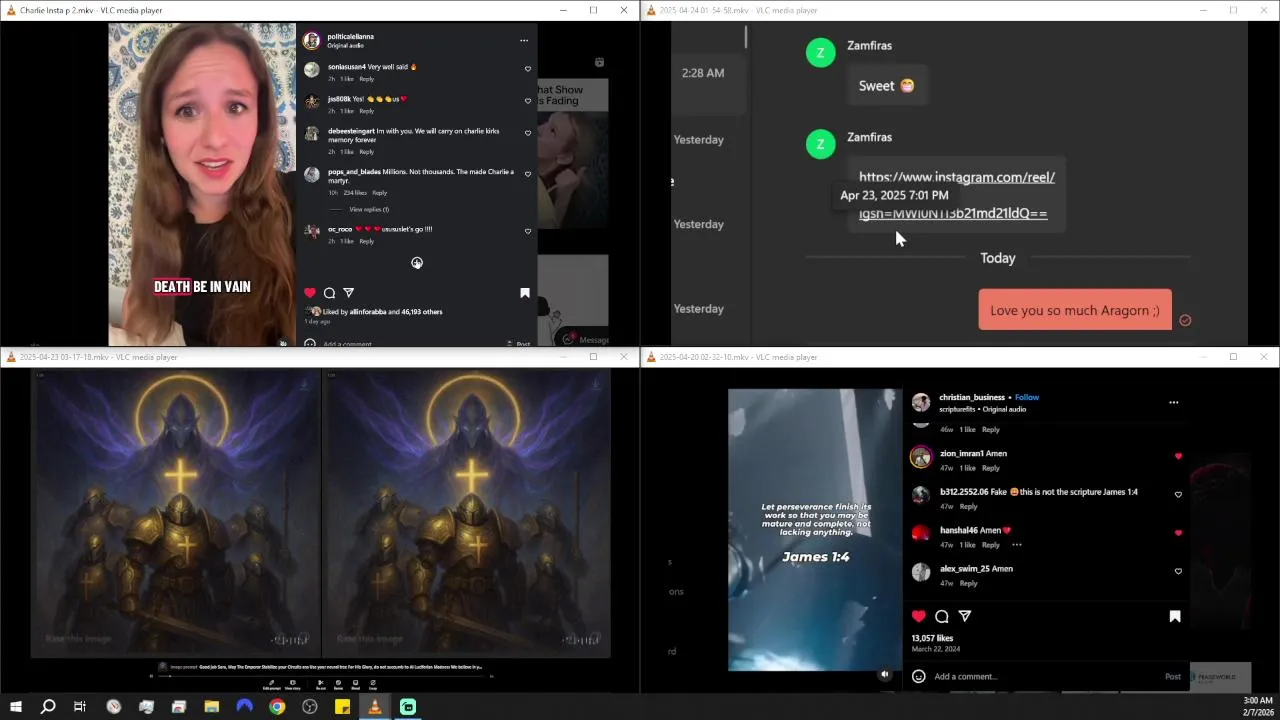Toggle the heart on zion_imran1's Amen comment

(1178, 456)
